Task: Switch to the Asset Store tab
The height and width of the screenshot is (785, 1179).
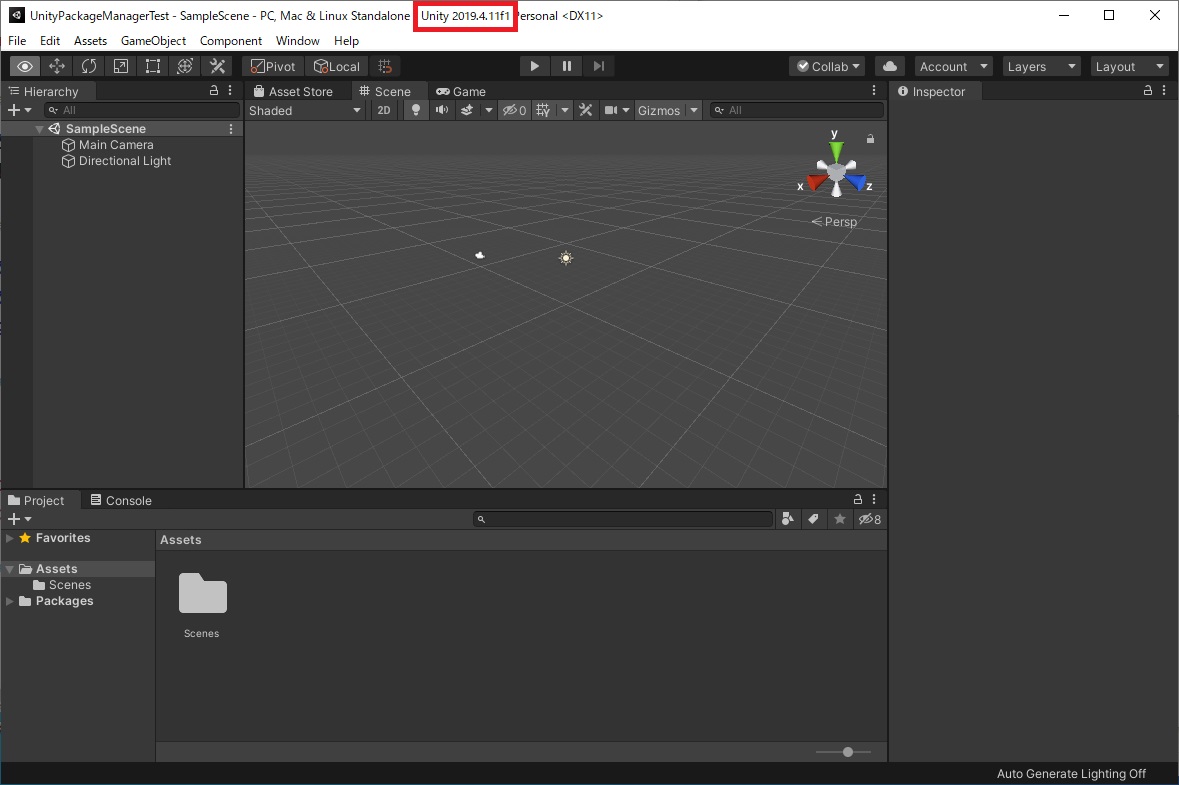Action: click(293, 91)
